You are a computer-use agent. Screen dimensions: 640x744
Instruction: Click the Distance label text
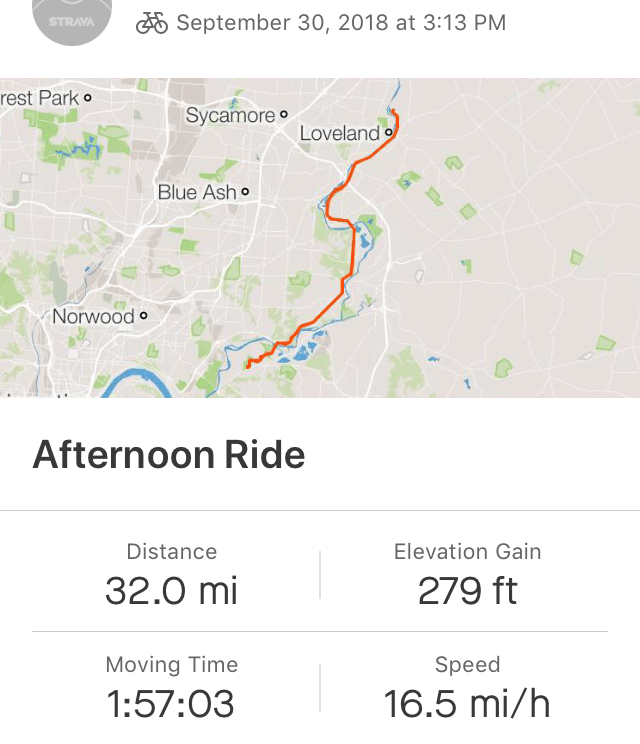[172, 551]
